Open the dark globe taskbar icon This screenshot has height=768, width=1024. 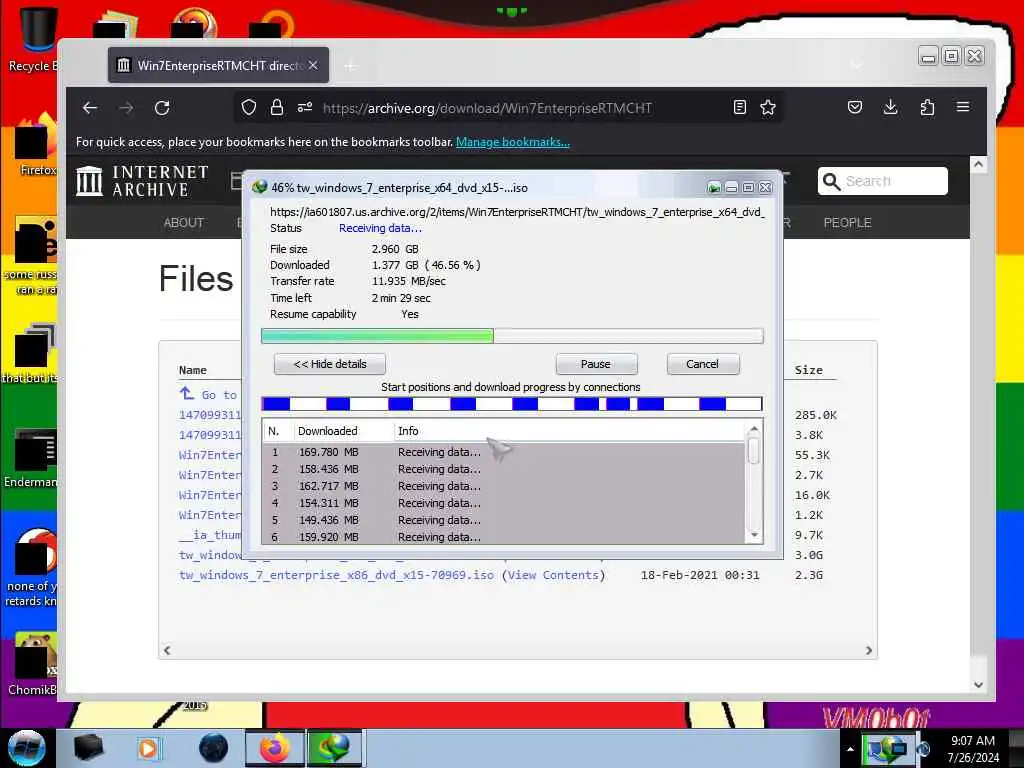click(x=214, y=748)
